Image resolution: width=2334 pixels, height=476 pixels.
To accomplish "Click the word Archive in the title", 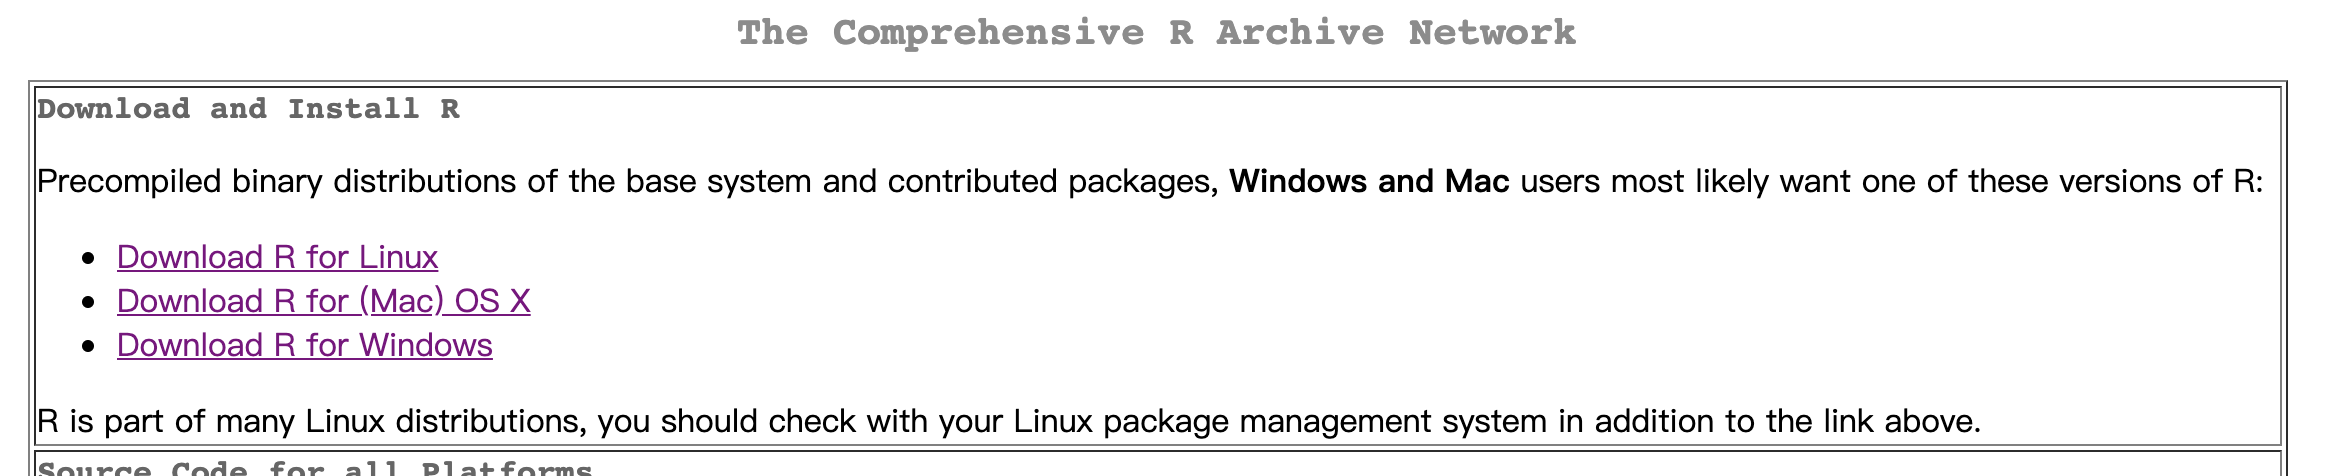I will coord(1300,33).
